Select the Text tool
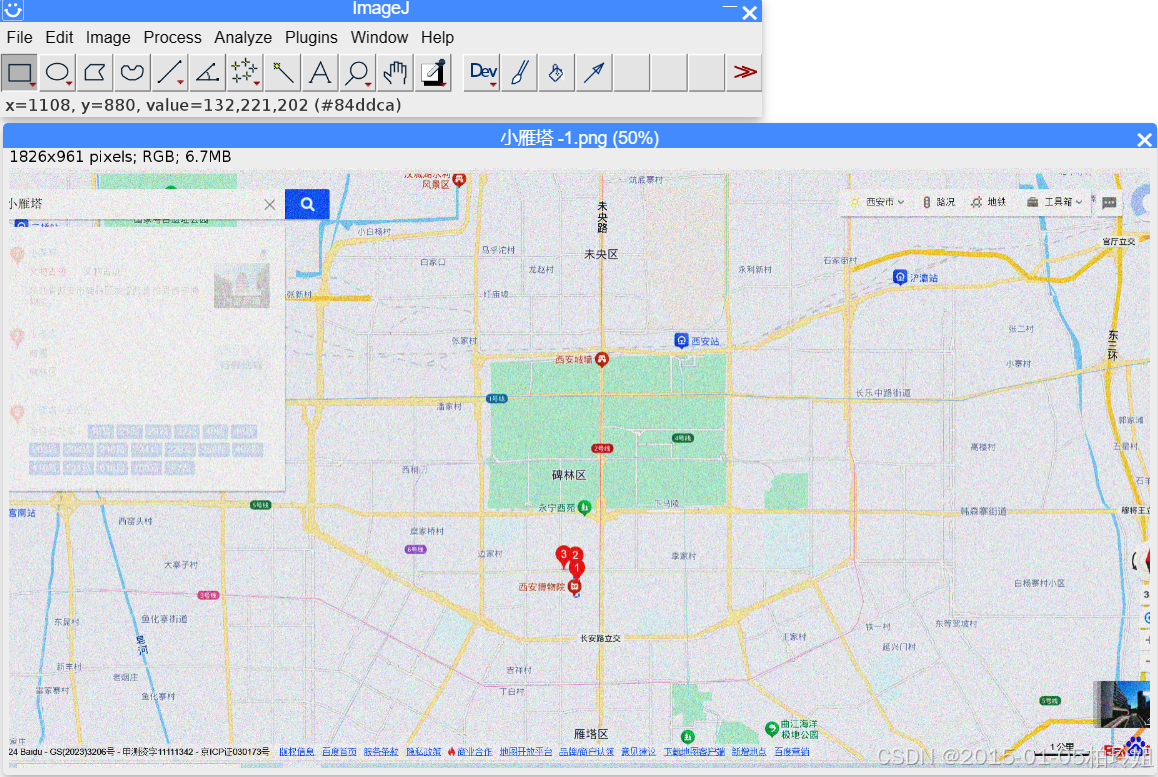 321,72
